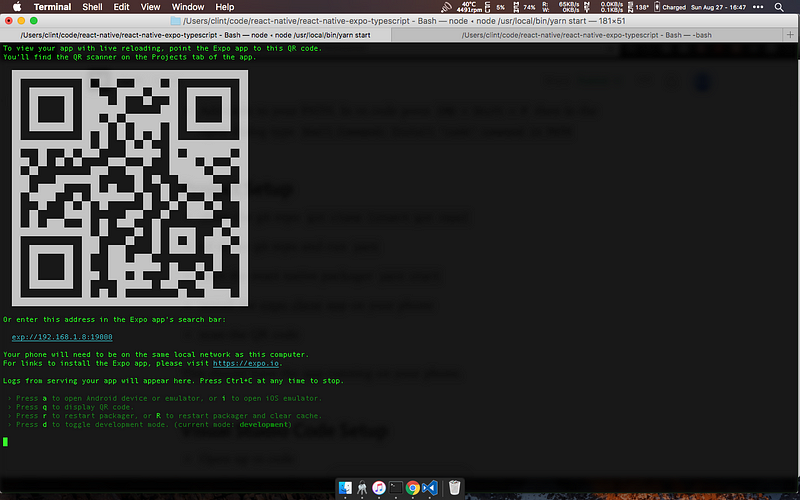Close the Terminal window with red button

9,20
